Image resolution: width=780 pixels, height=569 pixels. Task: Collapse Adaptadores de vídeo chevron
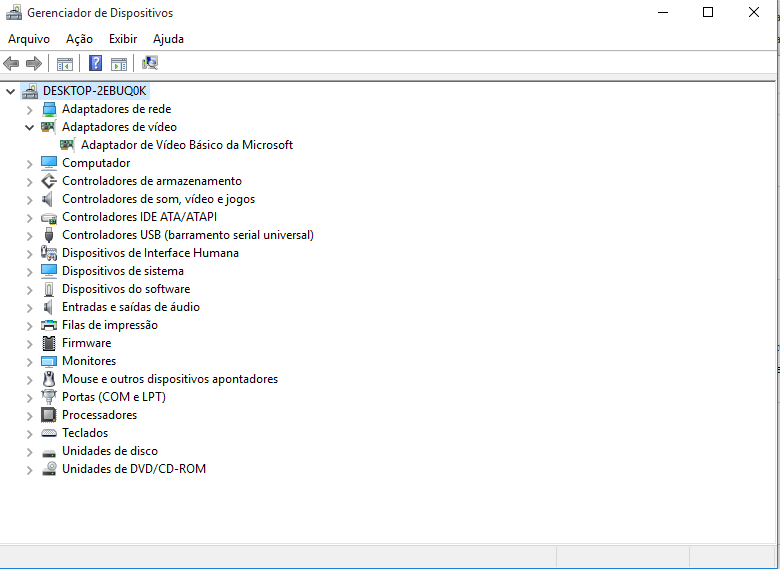[x=29, y=127]
